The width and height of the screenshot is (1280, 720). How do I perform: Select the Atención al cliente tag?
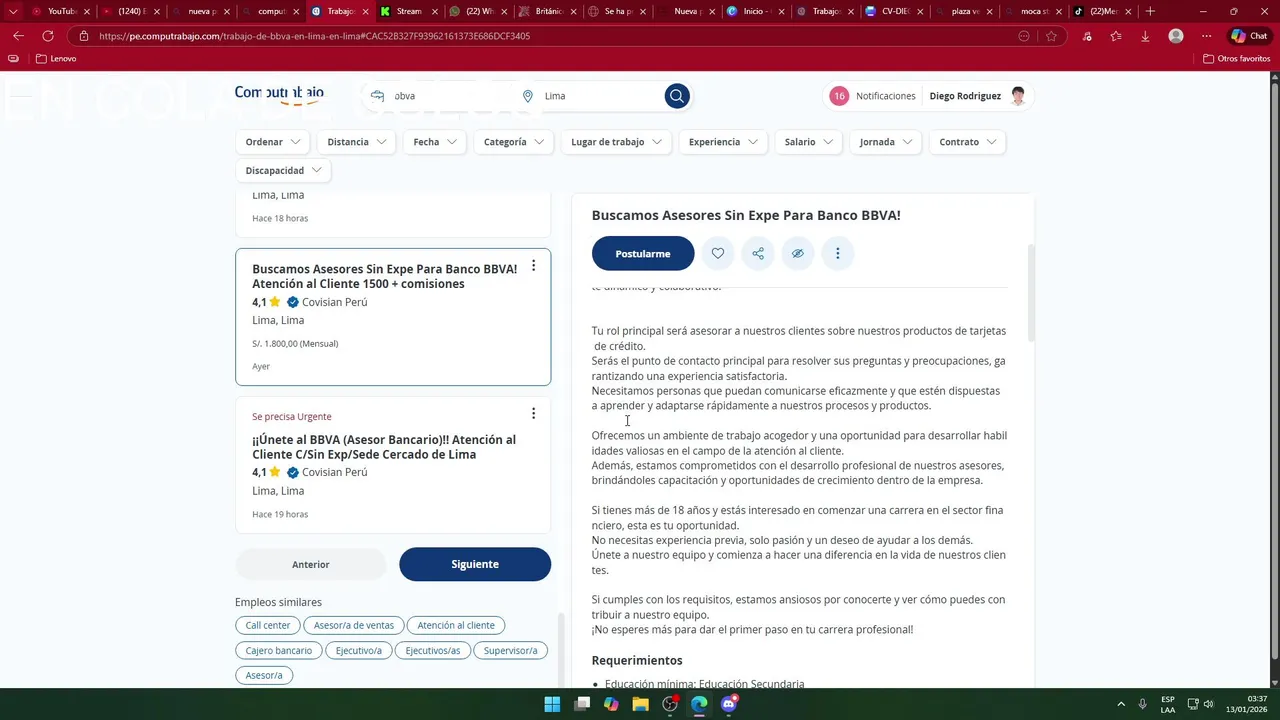click(x=456, y=625)
